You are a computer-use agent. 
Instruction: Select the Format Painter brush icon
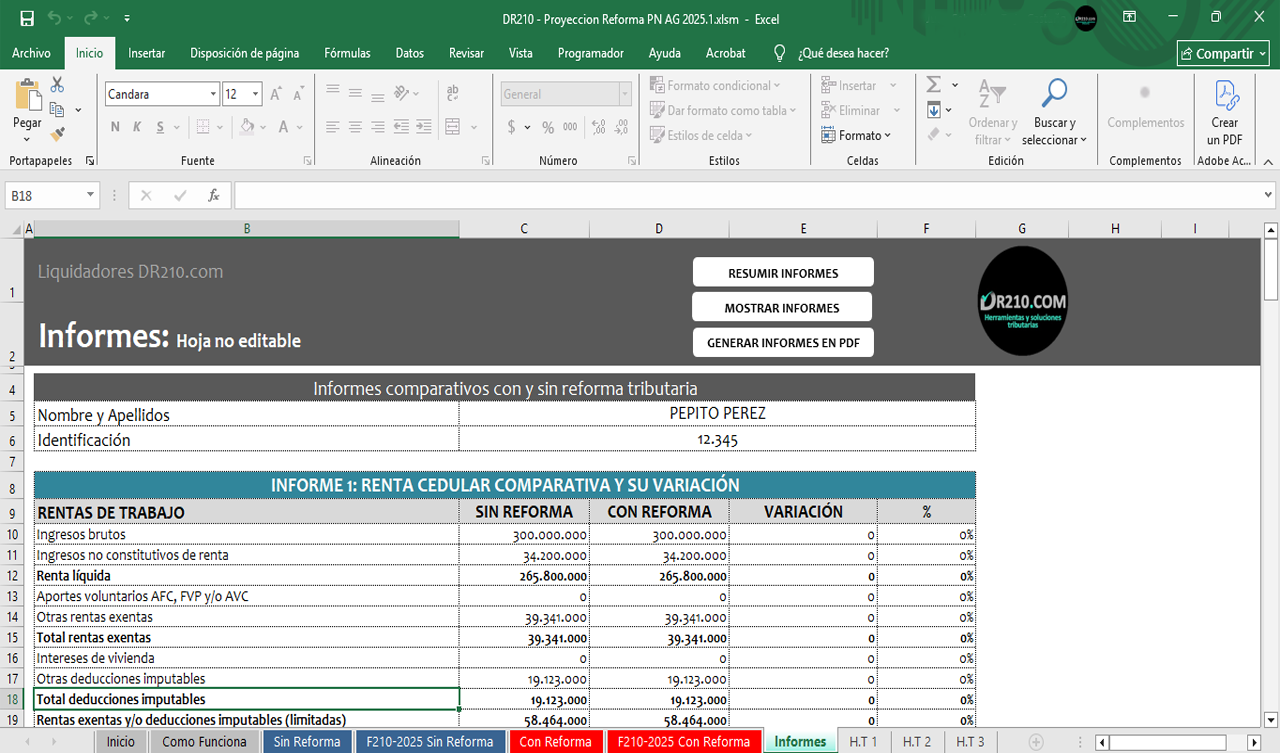(x=57, y=133)
